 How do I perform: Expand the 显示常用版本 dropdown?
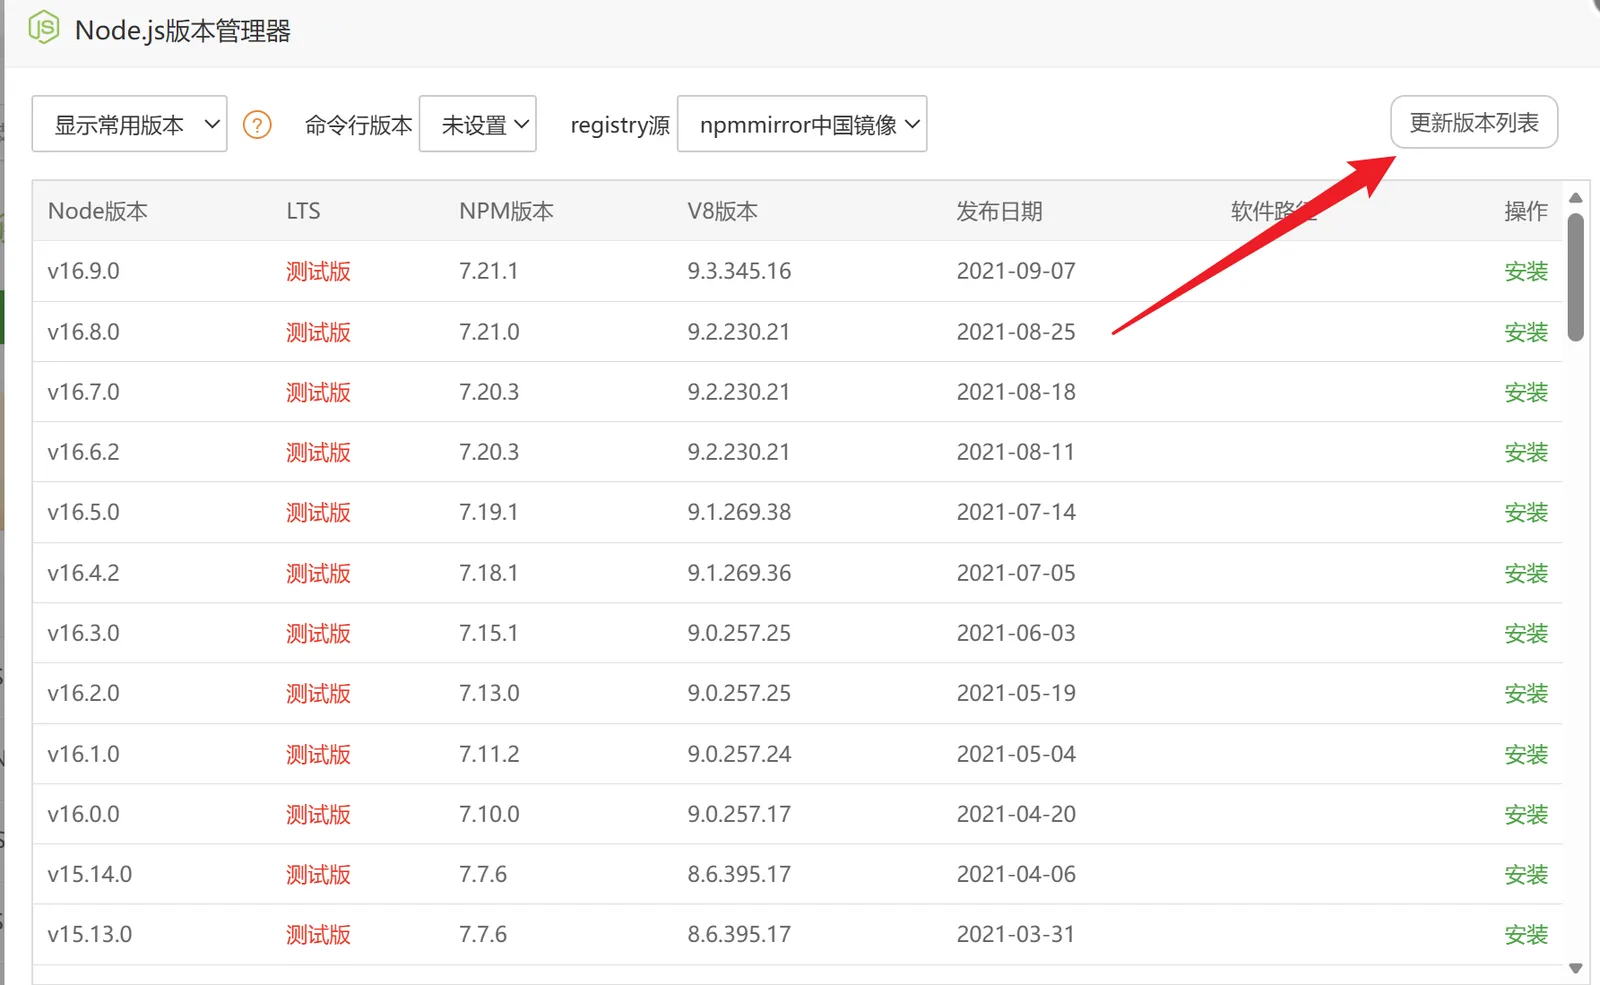(130, 124)
